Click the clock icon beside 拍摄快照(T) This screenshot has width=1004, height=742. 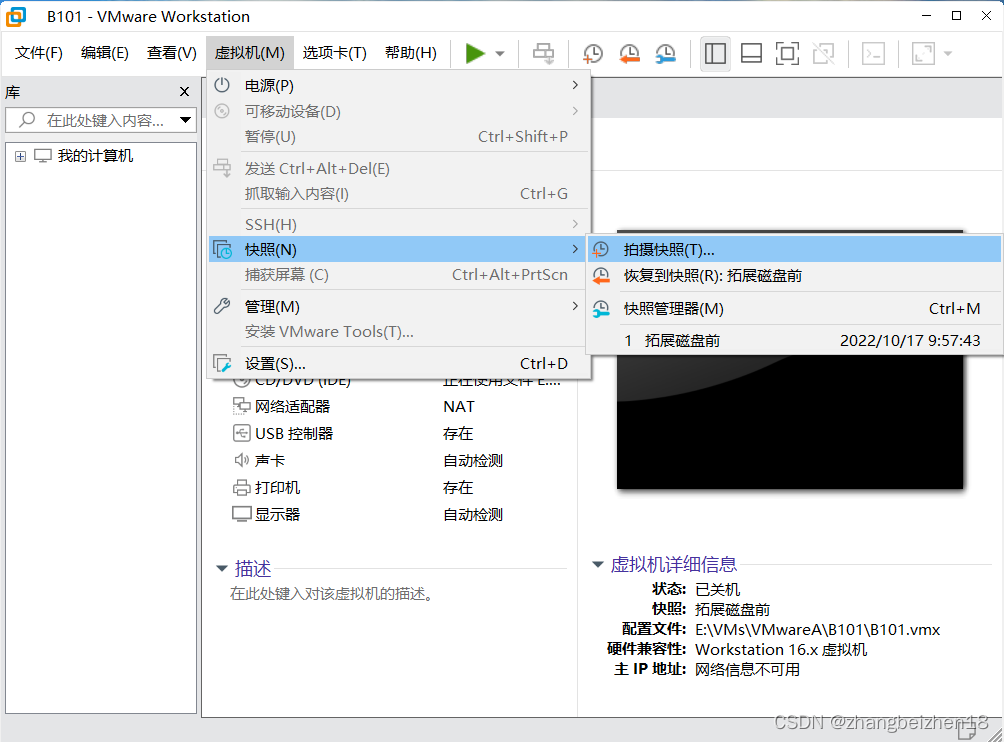601,249
